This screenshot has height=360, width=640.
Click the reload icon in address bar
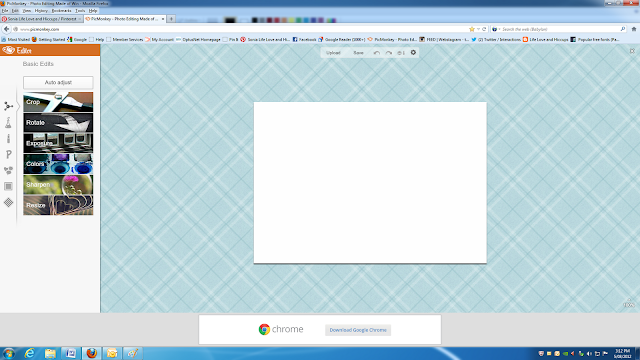(484, 29)
